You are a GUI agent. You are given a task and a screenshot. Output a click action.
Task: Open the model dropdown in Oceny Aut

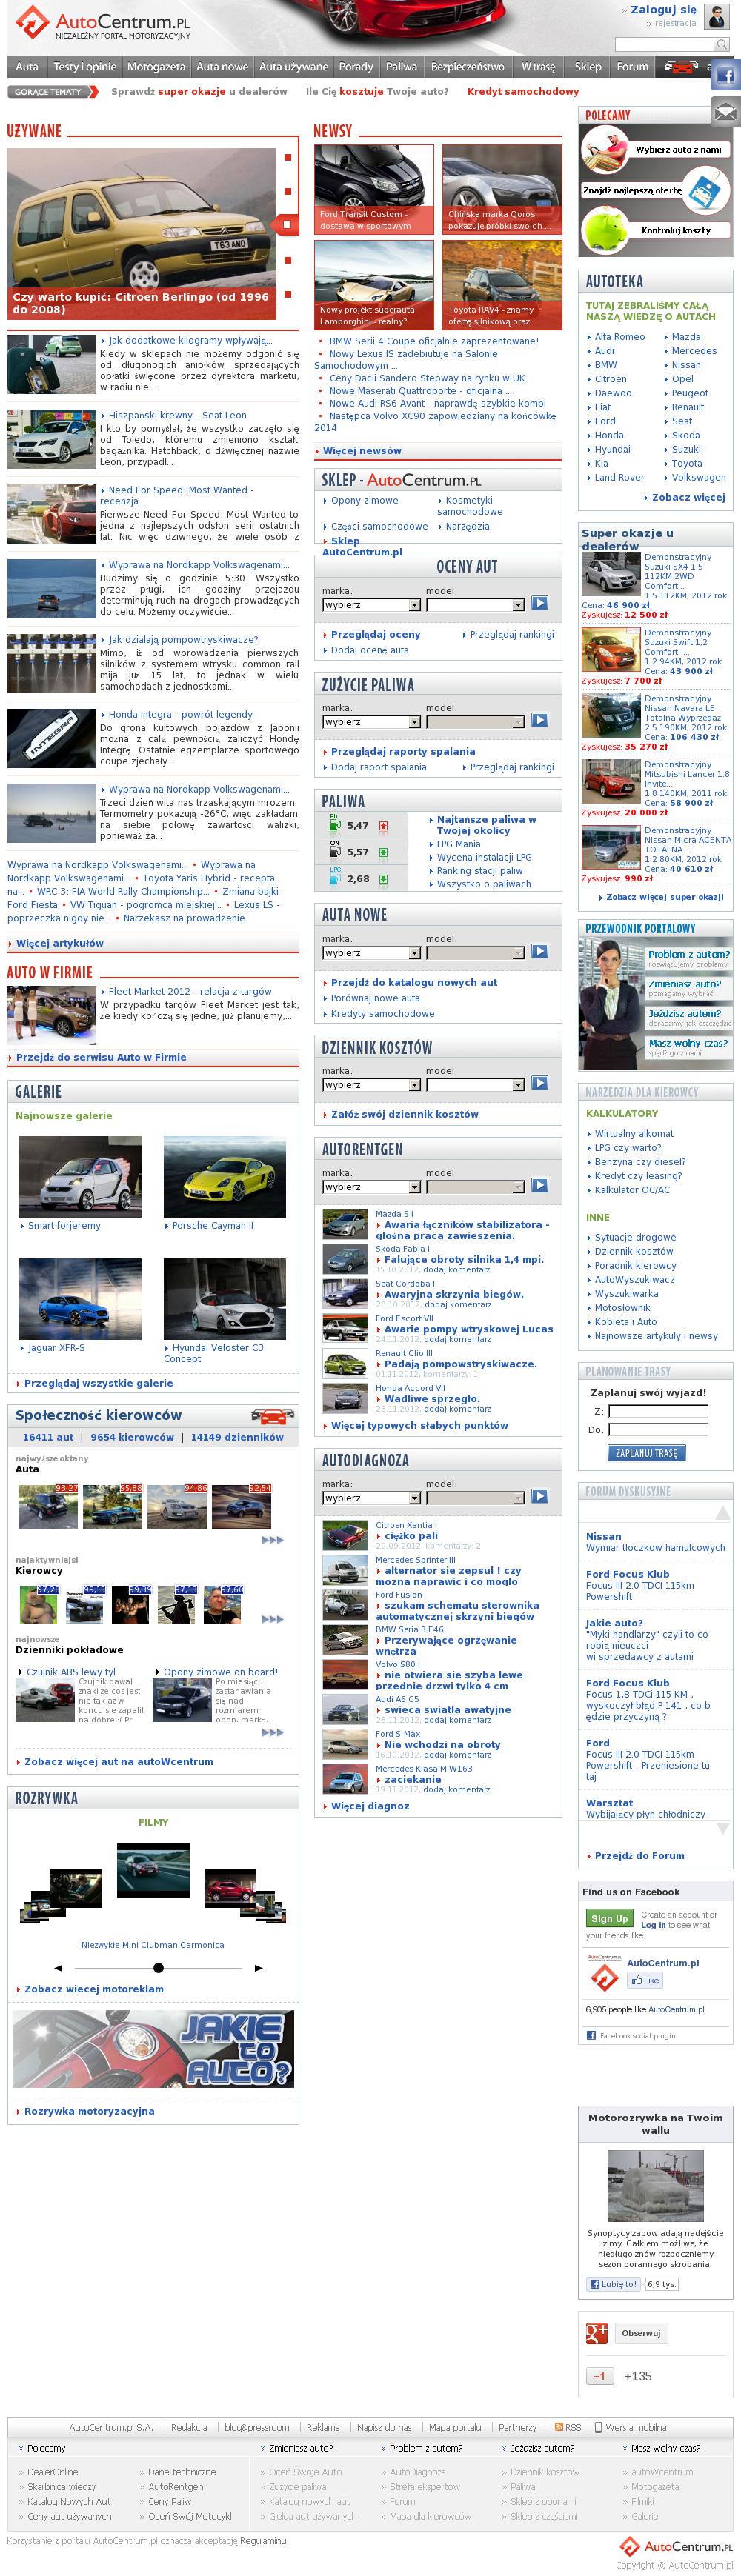coord(475,605)
